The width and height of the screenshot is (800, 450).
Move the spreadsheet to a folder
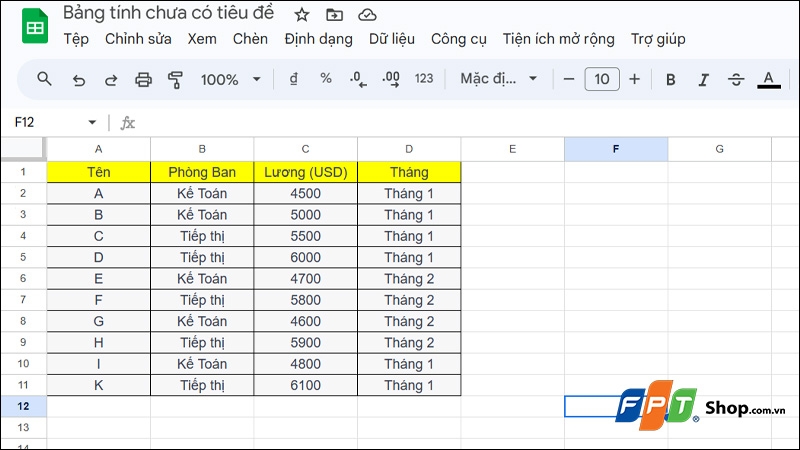pos(334,15)
